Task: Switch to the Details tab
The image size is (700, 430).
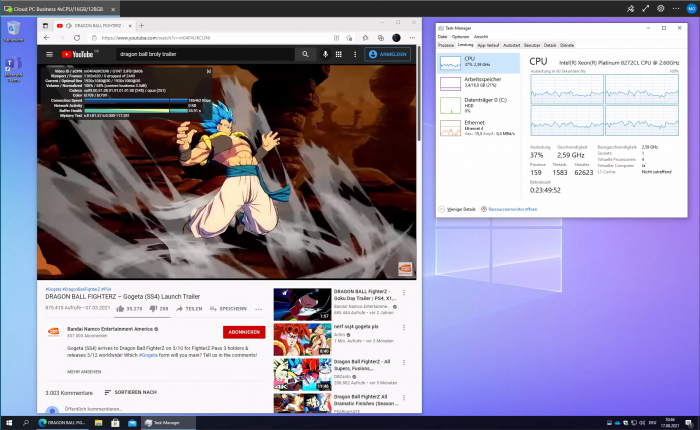Action: tap(550, 45)
